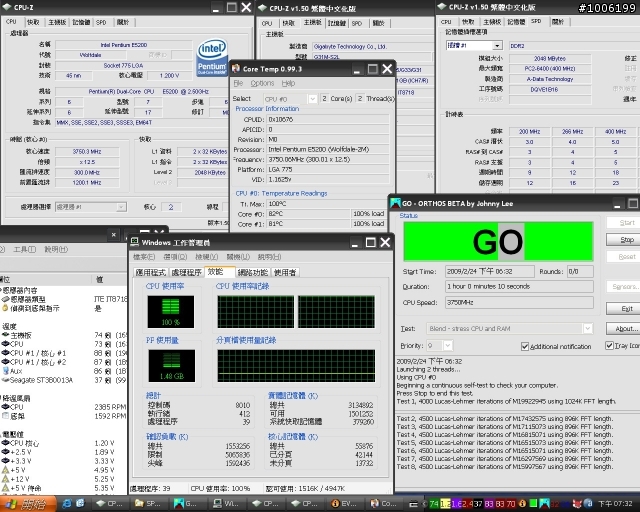Click the CPU #1 / 核心 #1 sensor icon

[5, 353]
